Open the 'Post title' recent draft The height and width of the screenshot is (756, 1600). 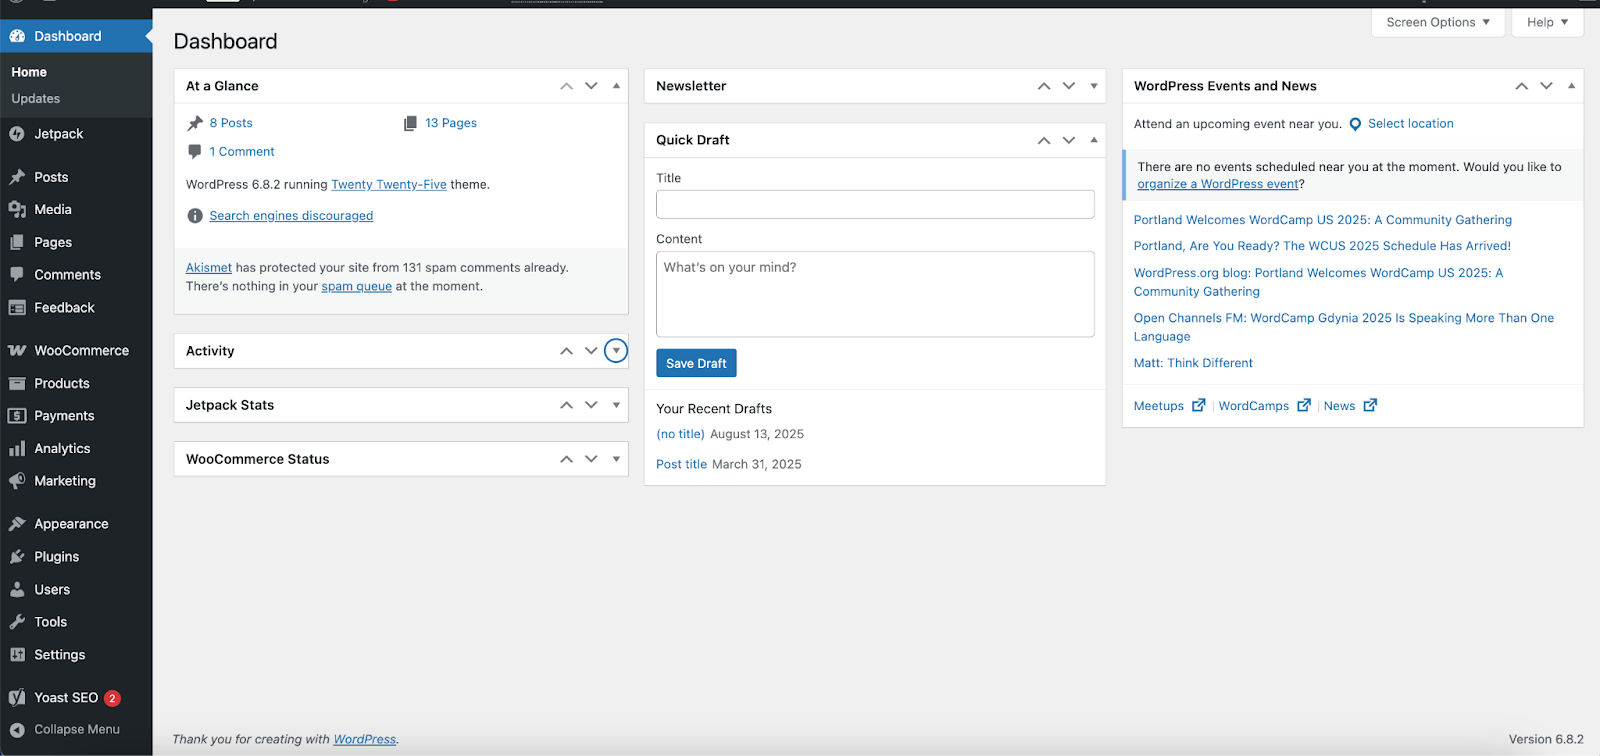[682, 465]
